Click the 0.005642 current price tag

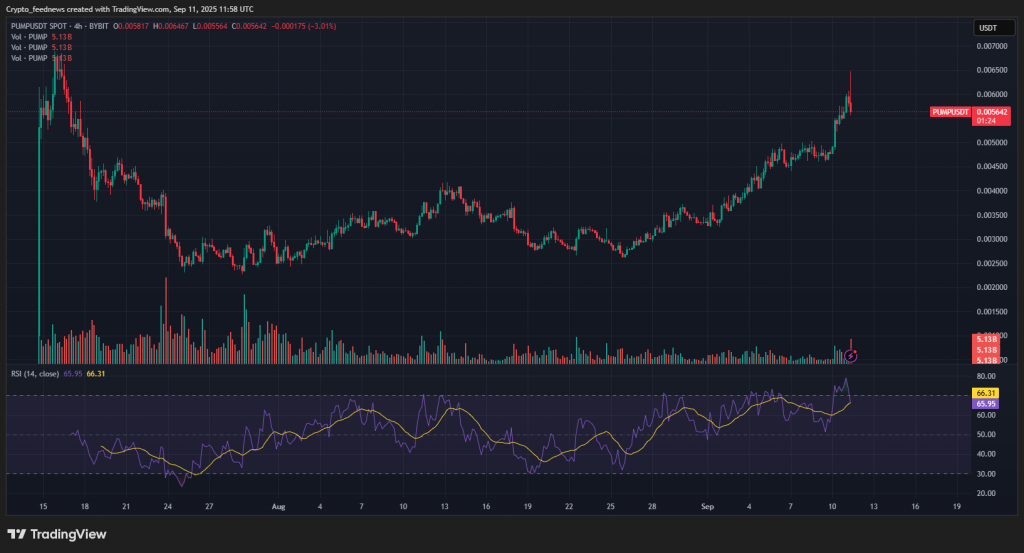pyautogui.click(x=993, y=112)
